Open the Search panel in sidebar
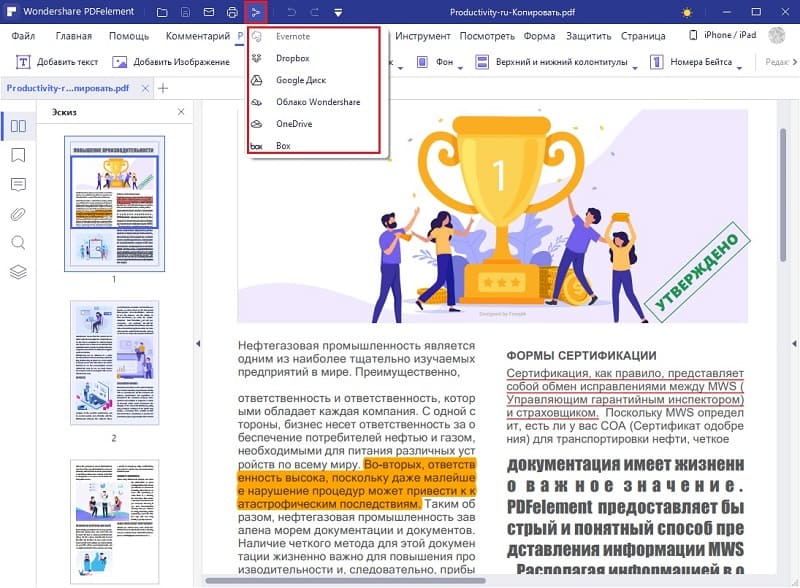This screenshot has height=588, width=800. point(18,242)
